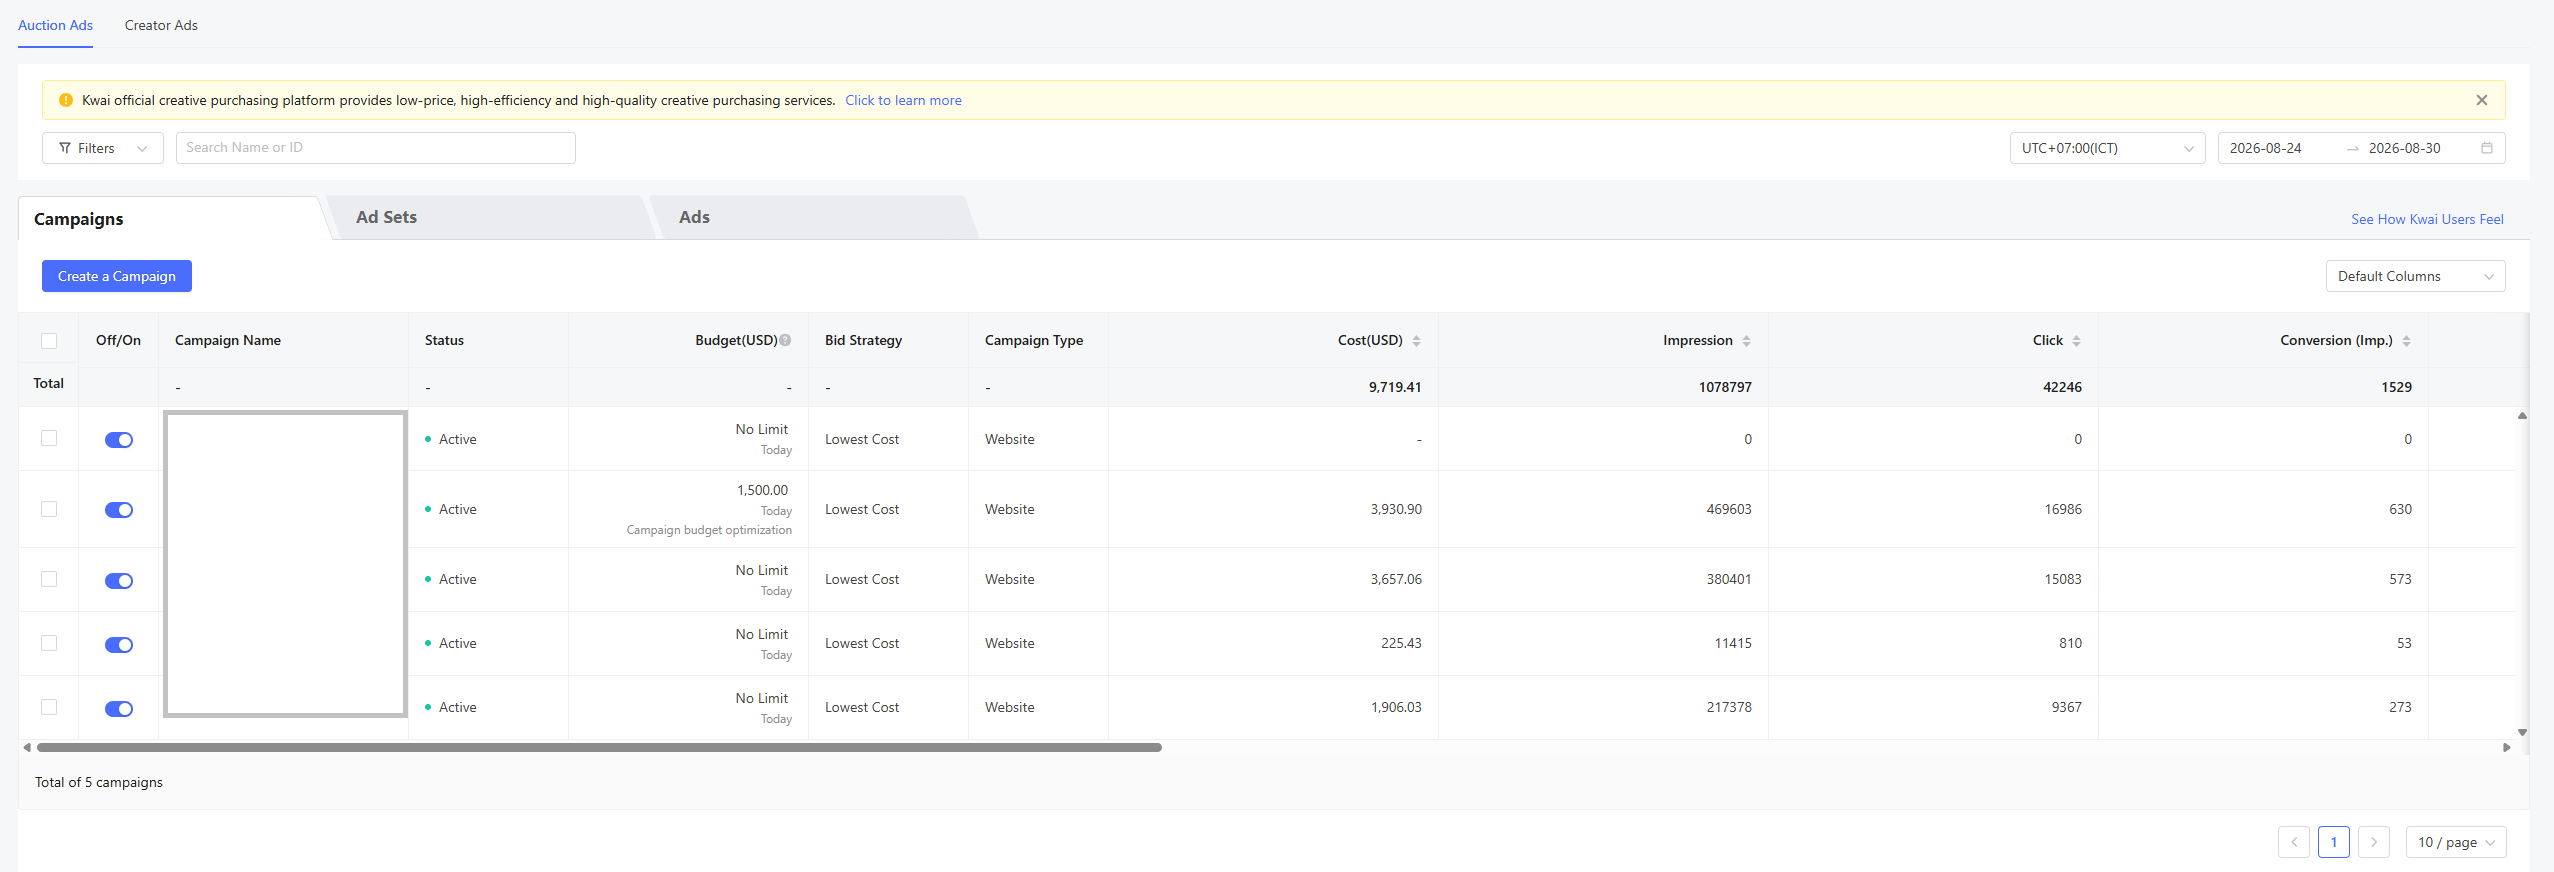This screenshot has width=2554, height=872.
Task: Change the 10 / page size dropdown
Action: (2455, 842)
